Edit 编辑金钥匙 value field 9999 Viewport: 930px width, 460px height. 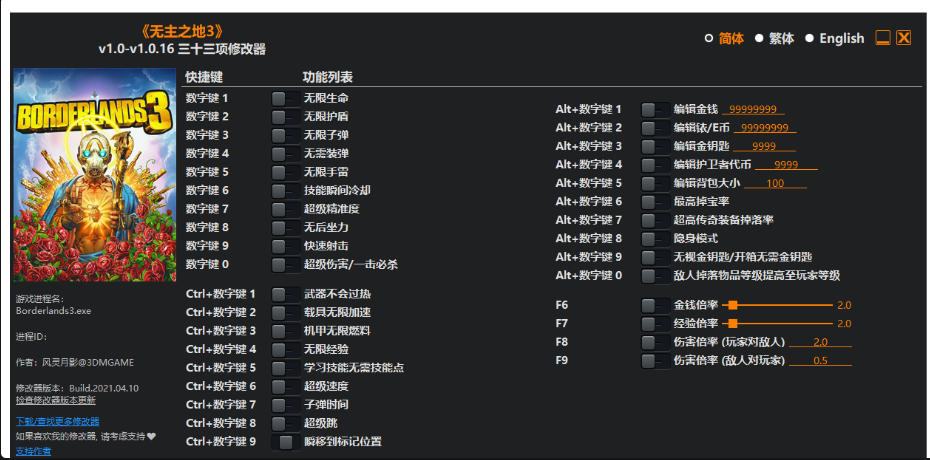pos(764,146)
